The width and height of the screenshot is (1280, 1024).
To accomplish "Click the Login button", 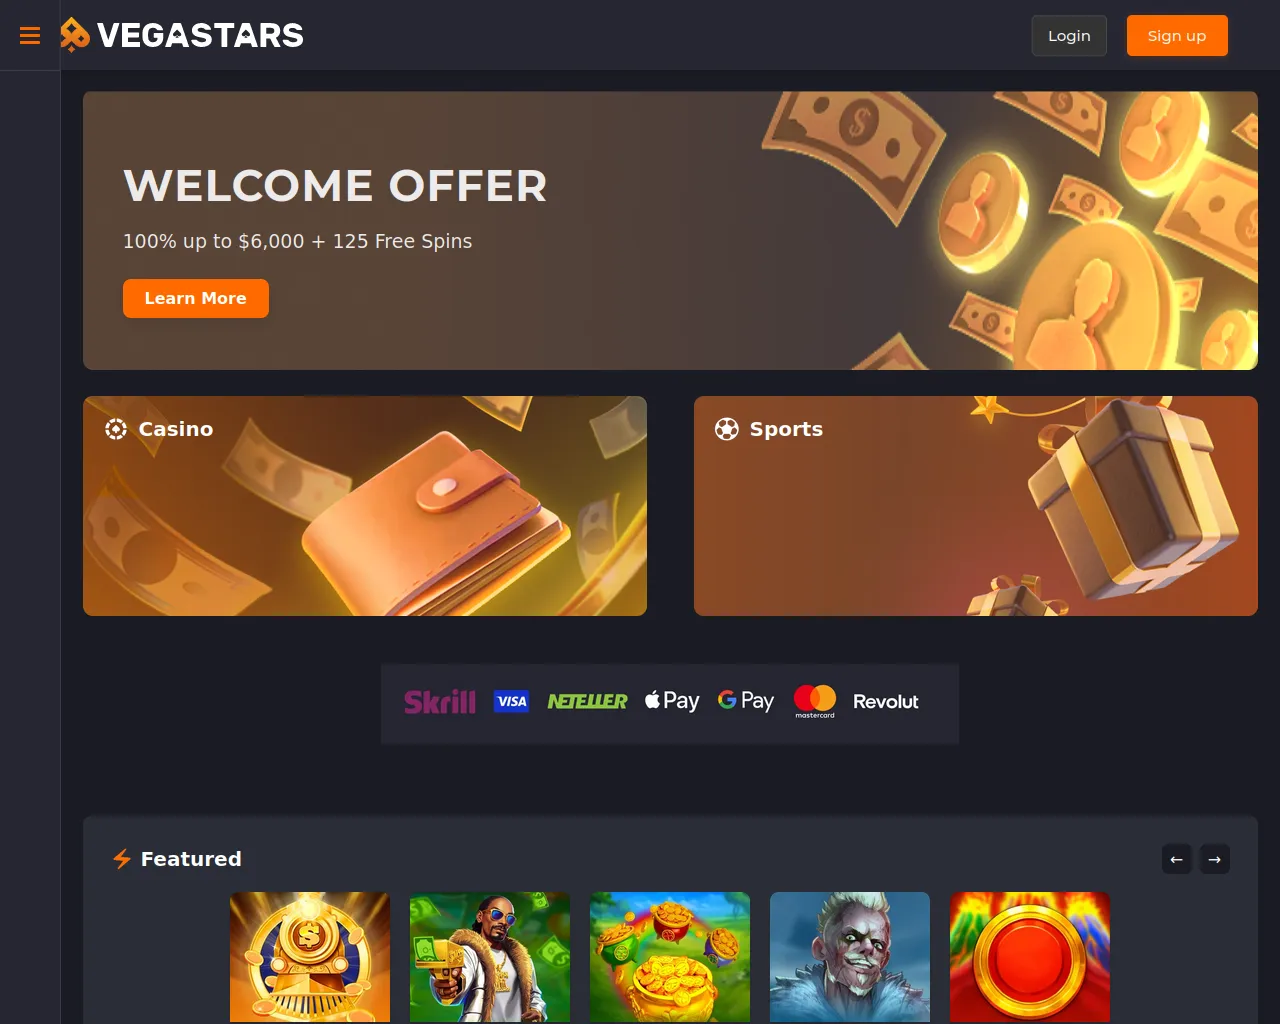I will point(1069,36).
